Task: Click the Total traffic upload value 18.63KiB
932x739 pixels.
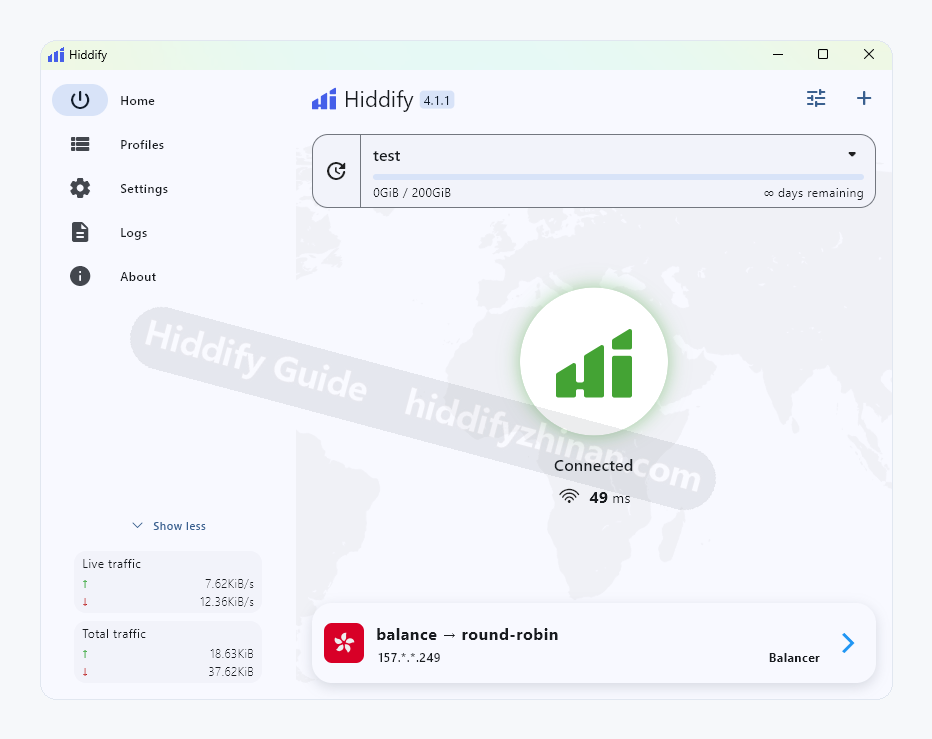Action: 231,653
